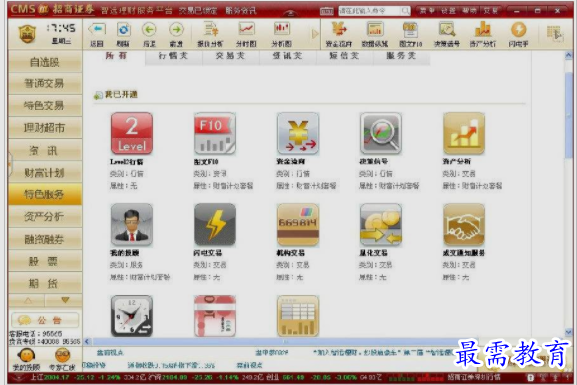Open the 机构交易 card service icon
This screenshot has width=577, height=385.
point(298,225)
